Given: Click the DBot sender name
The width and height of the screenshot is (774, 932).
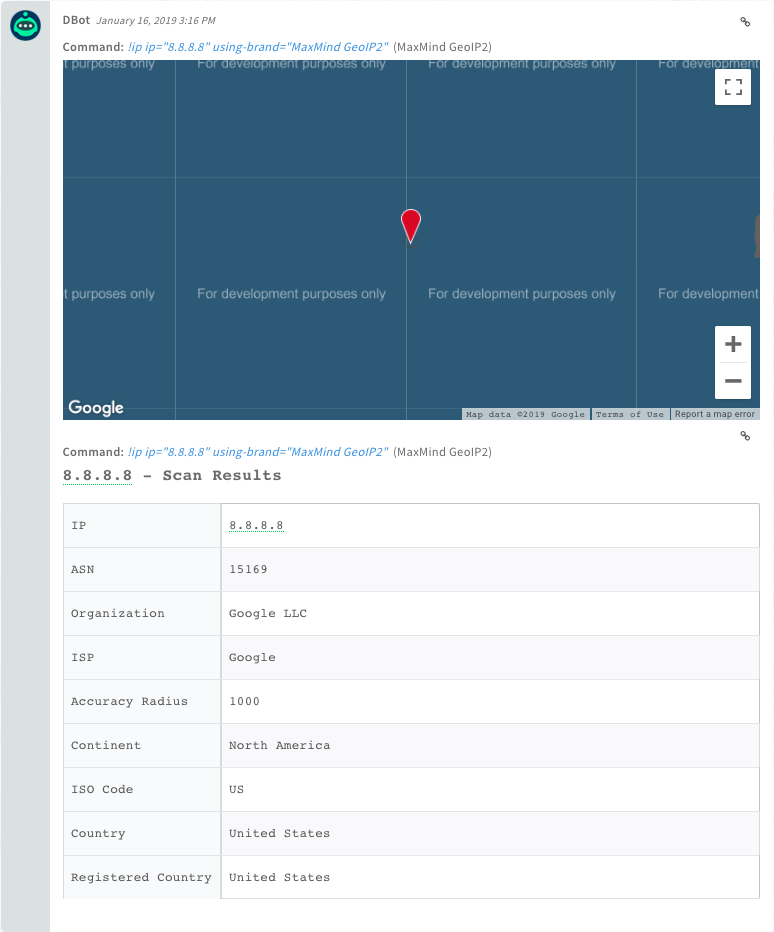Looking at the screenshot, I should tap(76, 20).
